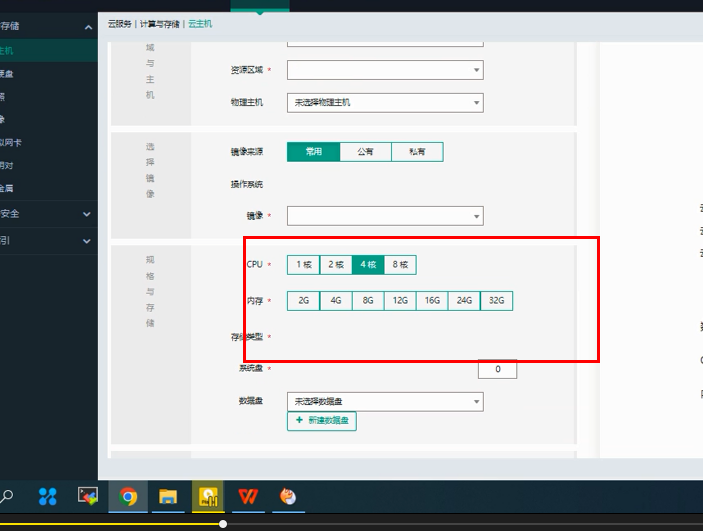Click the 云主机 breadcrumb link
703x531 pixels.
point(200,24)
